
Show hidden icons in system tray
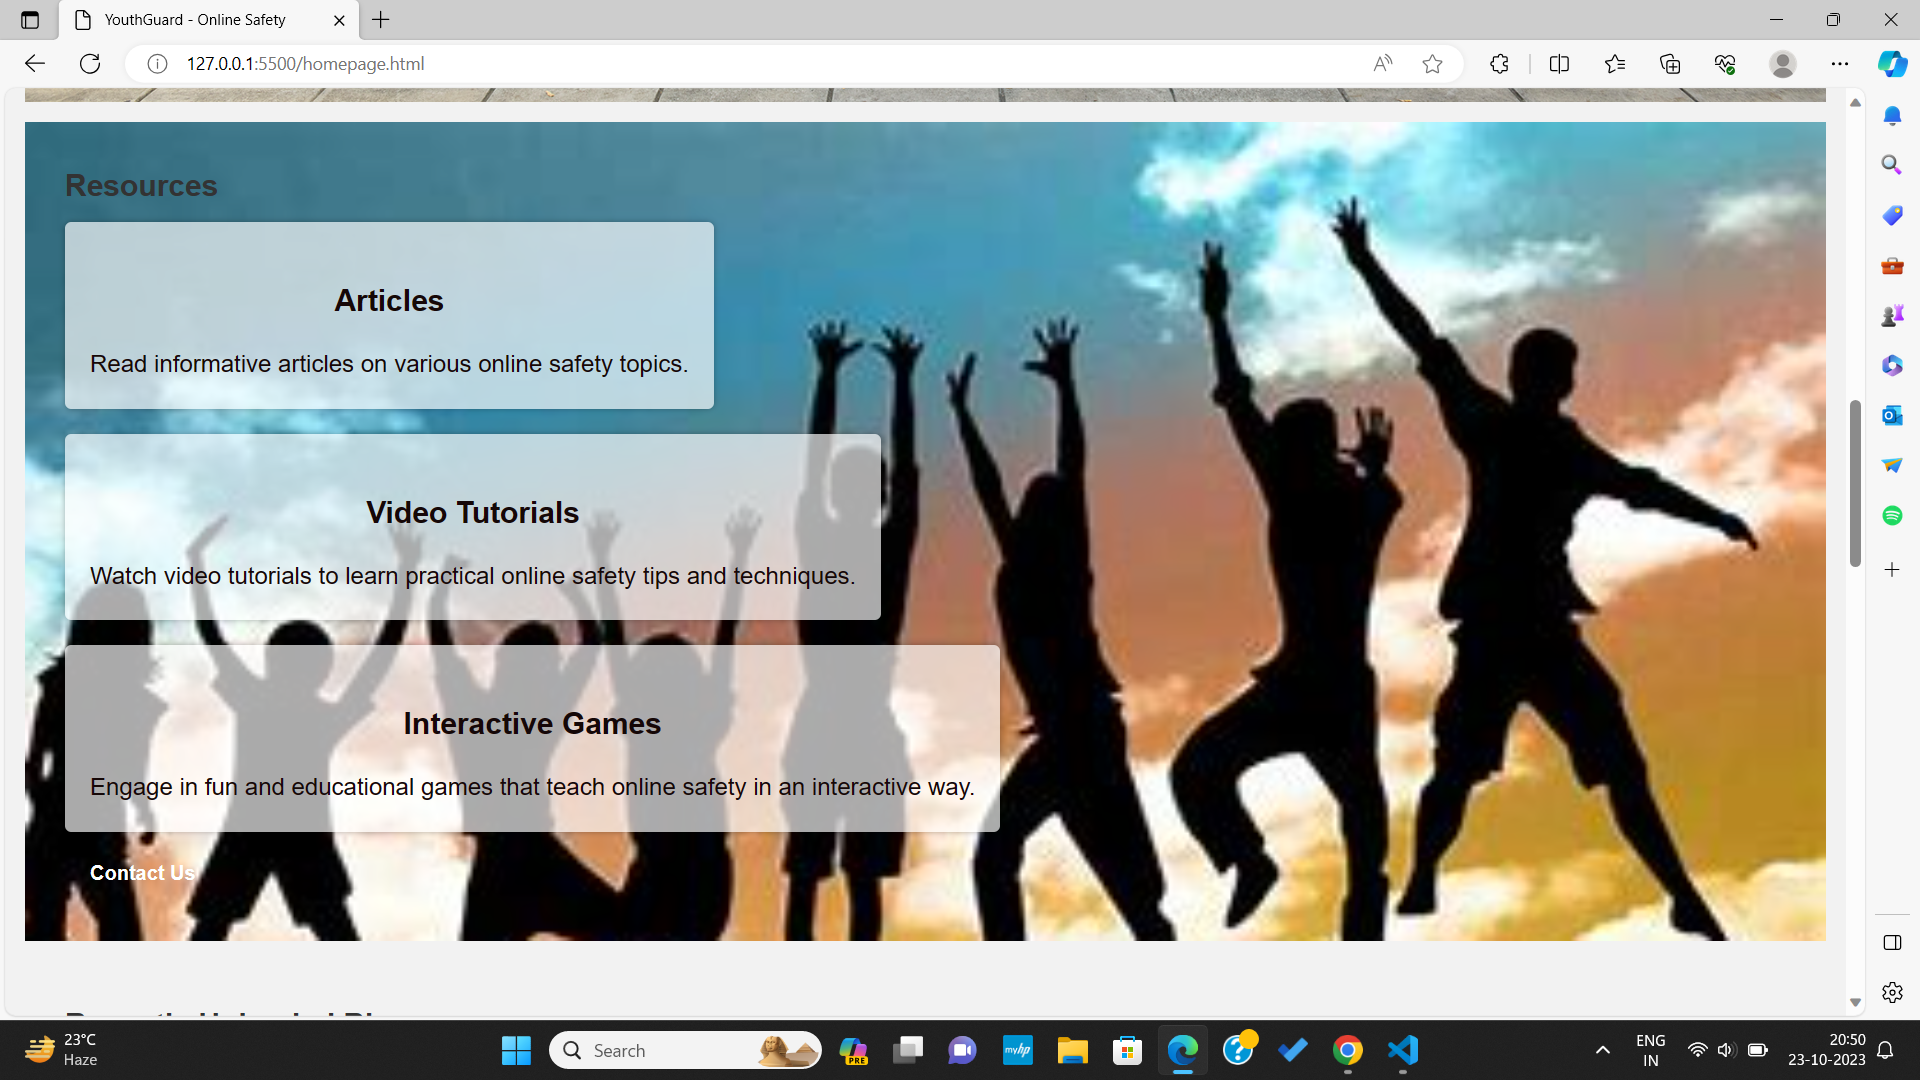1602,1050
